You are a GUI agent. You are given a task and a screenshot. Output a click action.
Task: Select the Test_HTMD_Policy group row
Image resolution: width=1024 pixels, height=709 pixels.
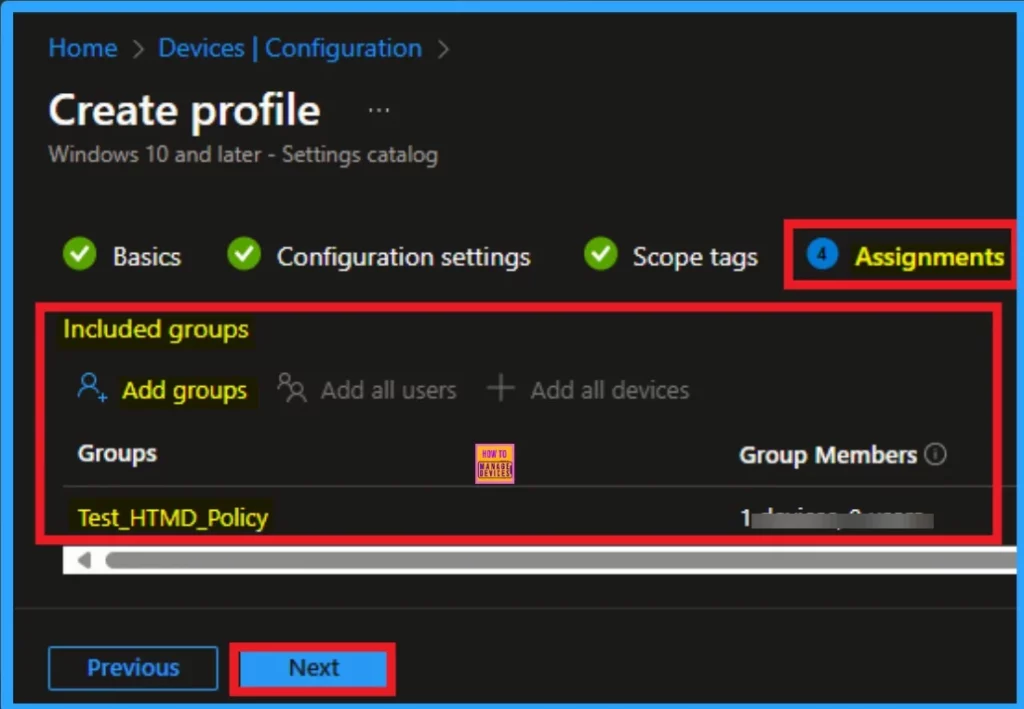pos(172,518)
